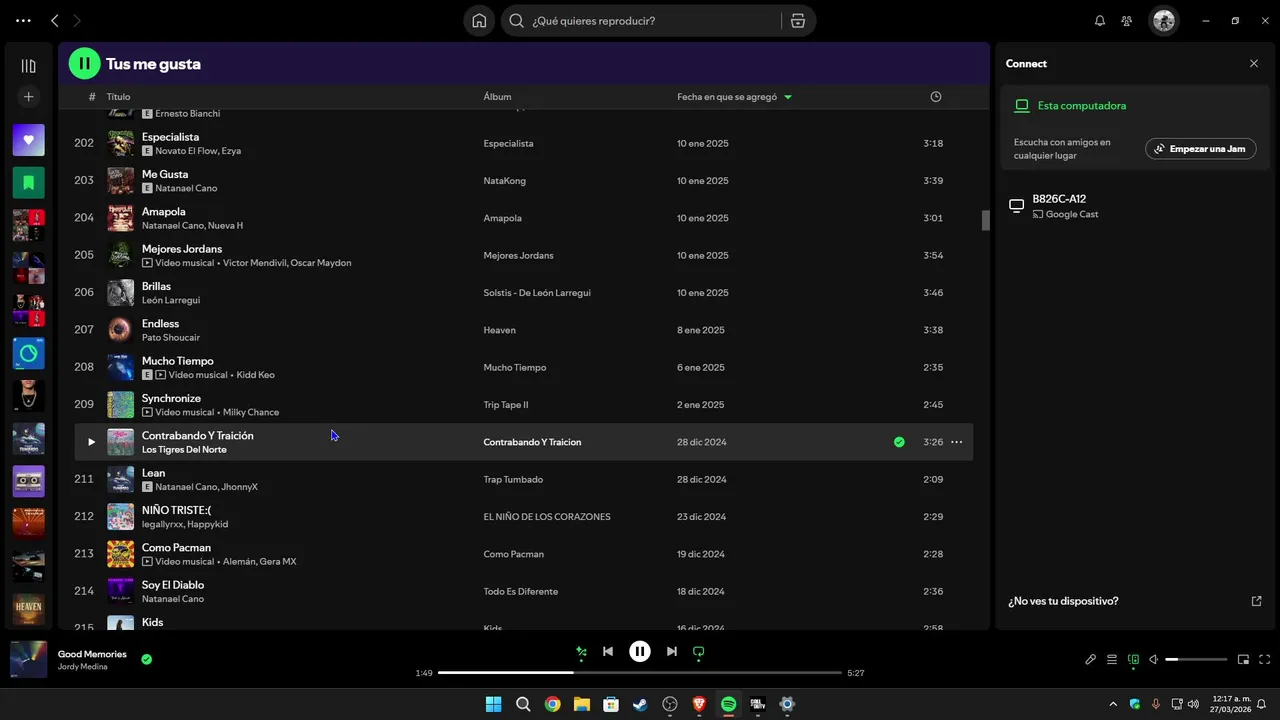Click the '¿Qué quieres reproducir?' search field
Image resolution: width=1280 pixels, height=720 pixels.
(x=640, y=20)
